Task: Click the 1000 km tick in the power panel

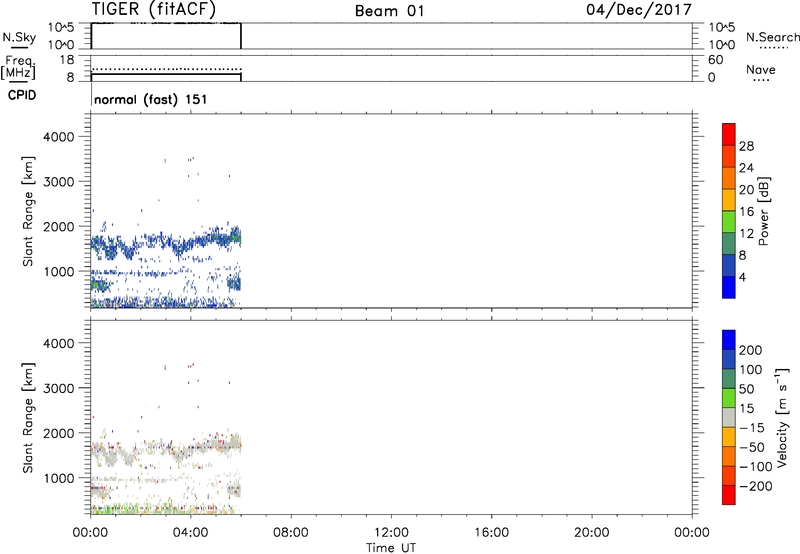Action: tap(59, 271)
